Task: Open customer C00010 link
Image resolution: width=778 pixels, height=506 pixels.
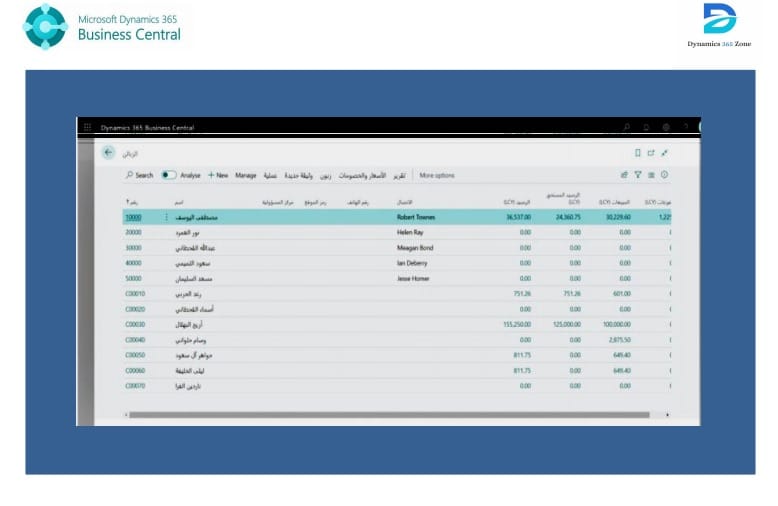Action: pyautogui.click(x=135, y=294)
